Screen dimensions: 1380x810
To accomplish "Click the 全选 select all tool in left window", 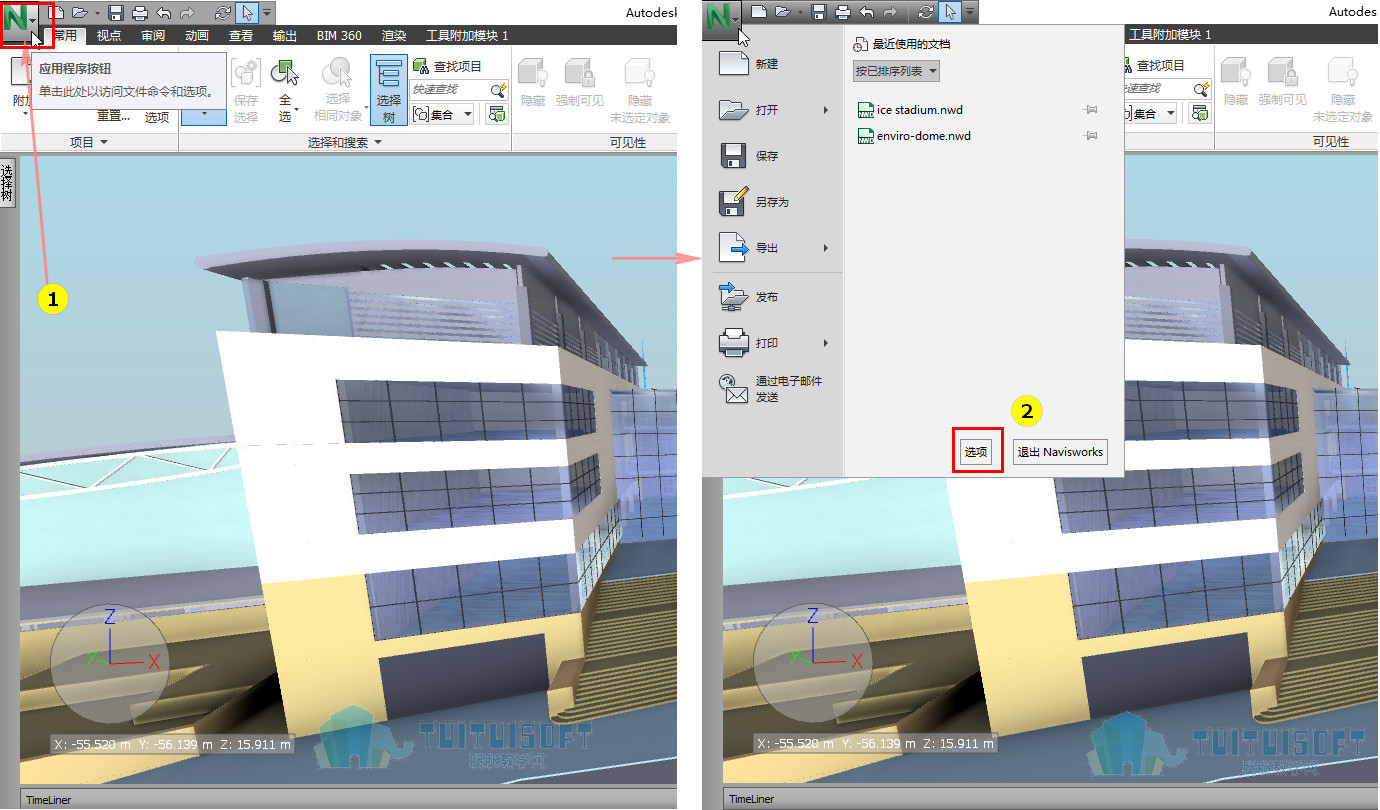I will point(286,90).
